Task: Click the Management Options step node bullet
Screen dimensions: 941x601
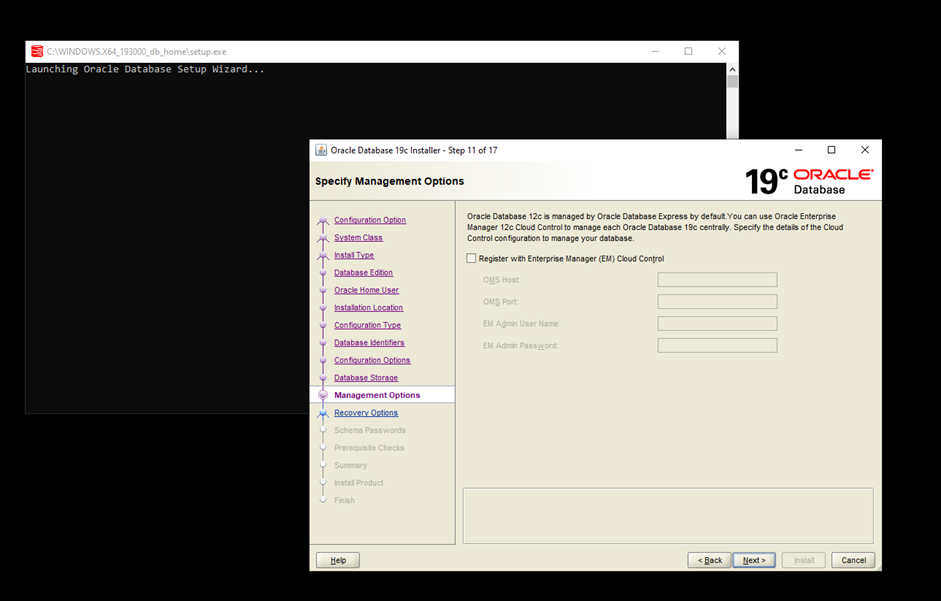Action: point(323,395)
